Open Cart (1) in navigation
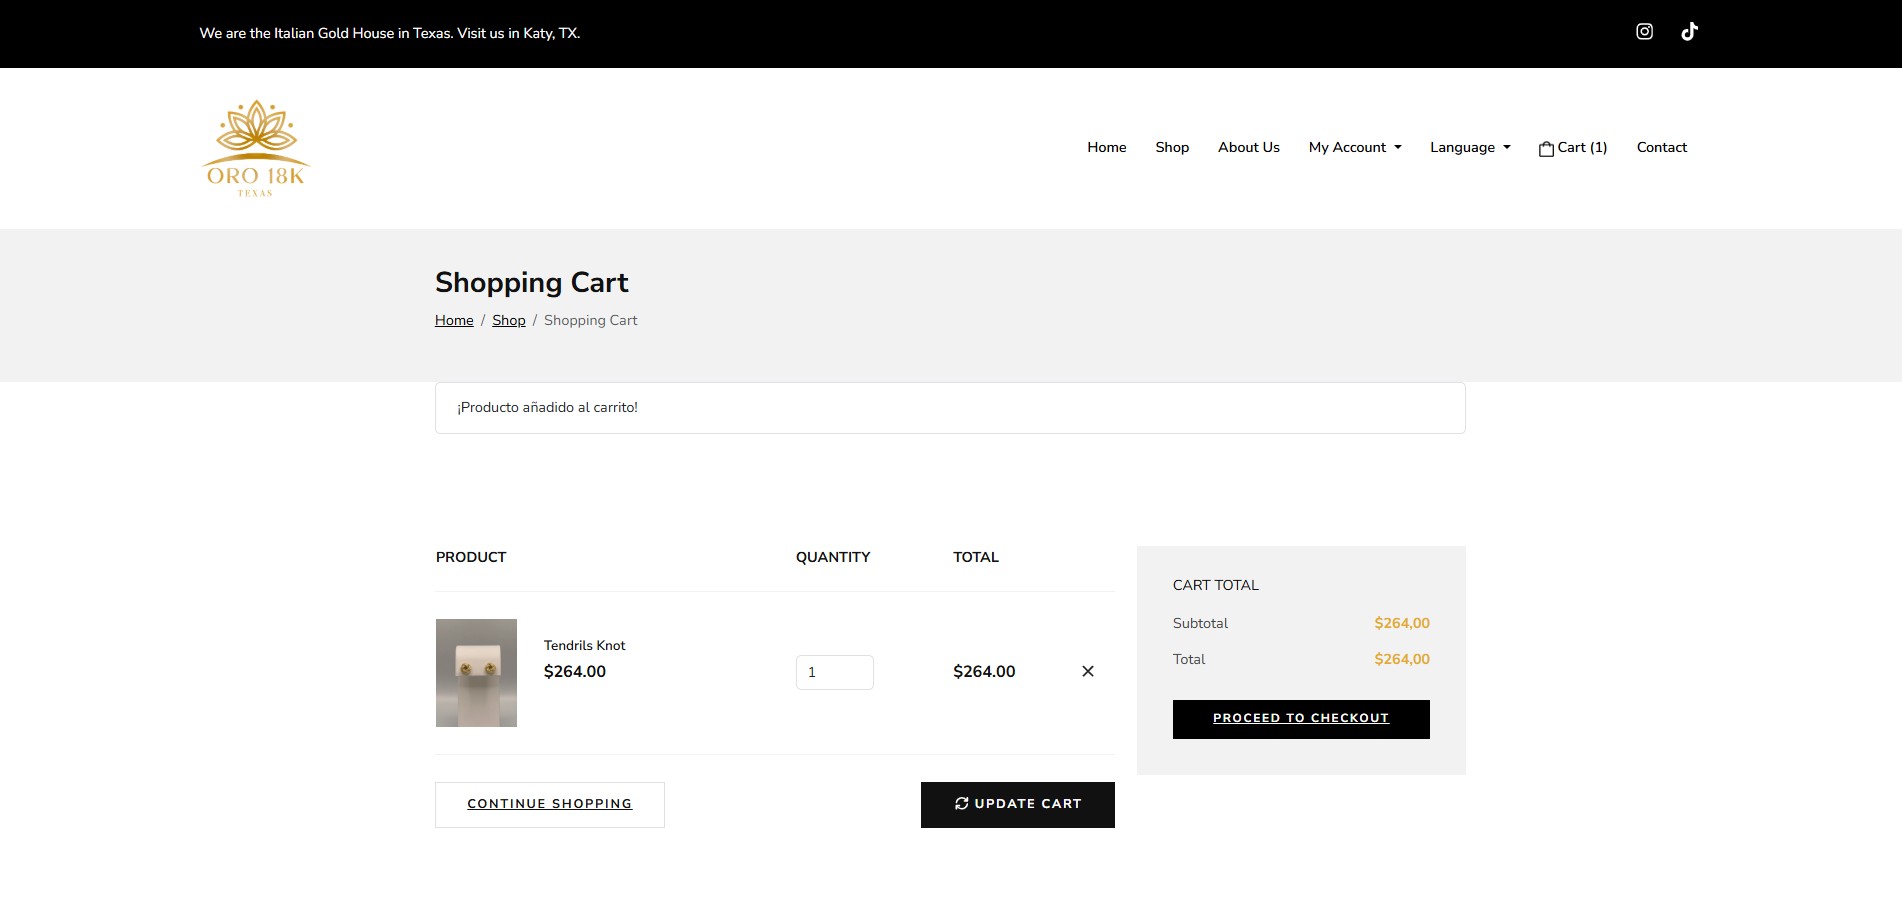Viewport: 1902px width, 918px height. (1573, 148)
